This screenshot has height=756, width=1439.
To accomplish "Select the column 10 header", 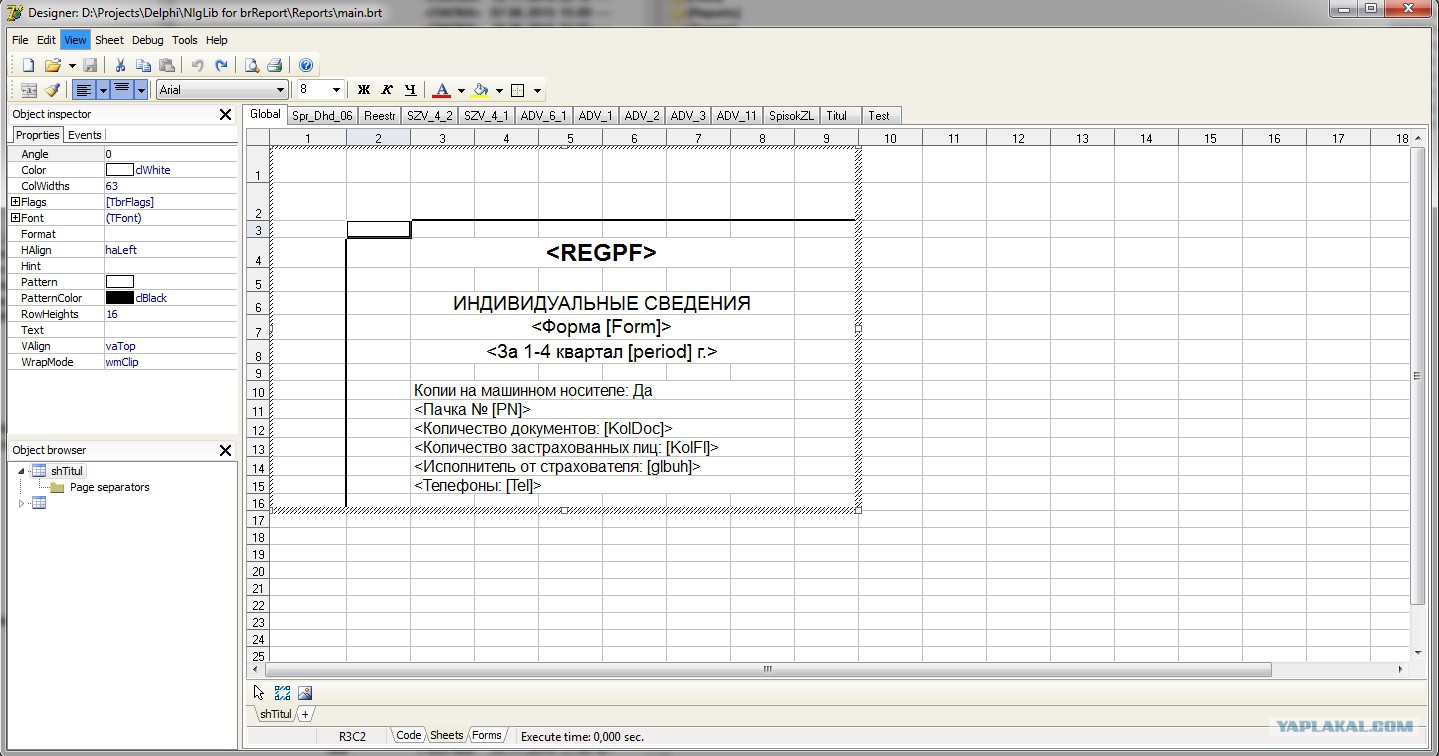I will [889, 138].
